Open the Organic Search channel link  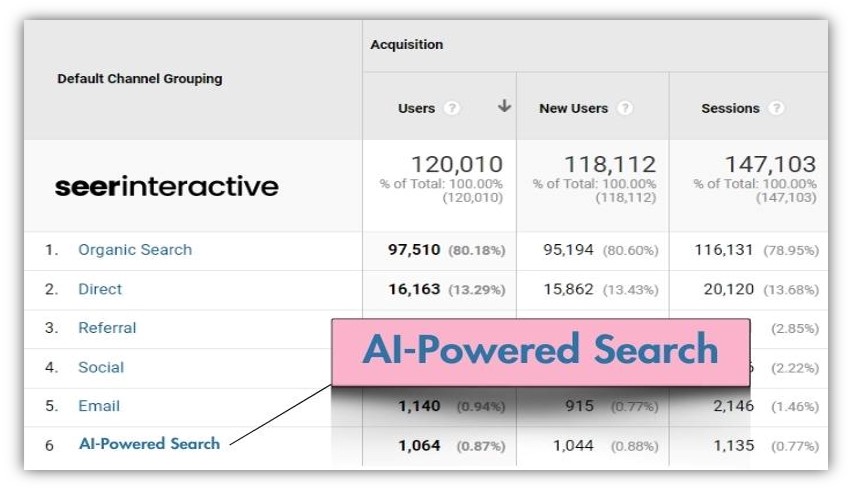pos(135,250)
